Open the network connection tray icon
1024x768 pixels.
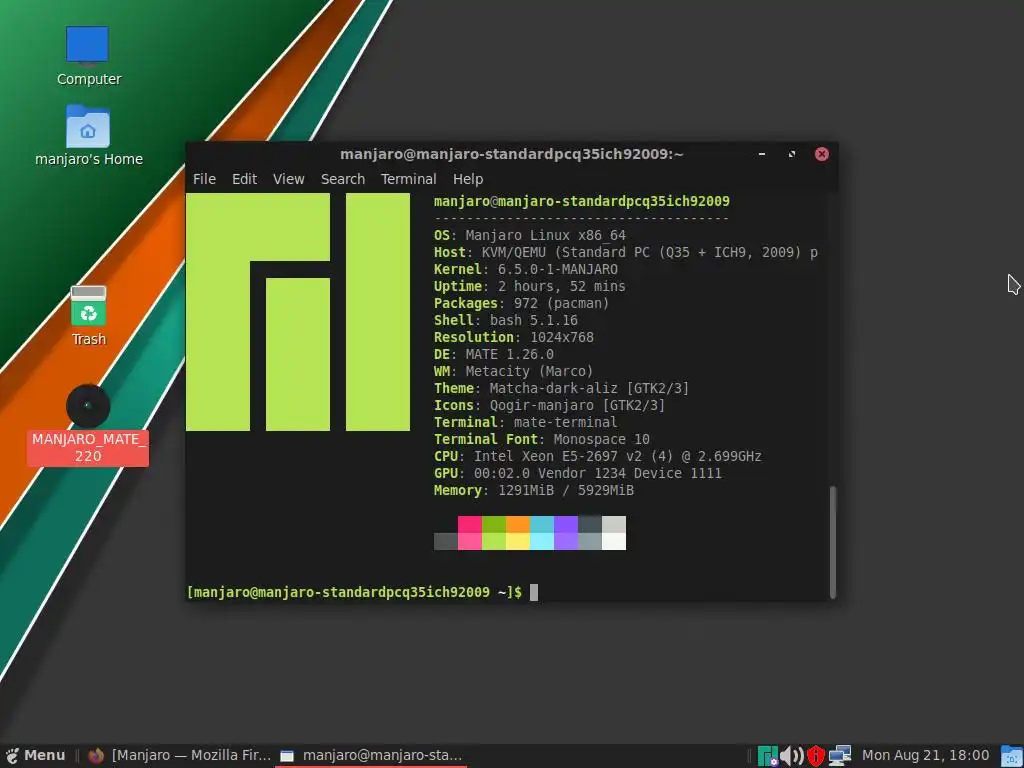(840, 756)
